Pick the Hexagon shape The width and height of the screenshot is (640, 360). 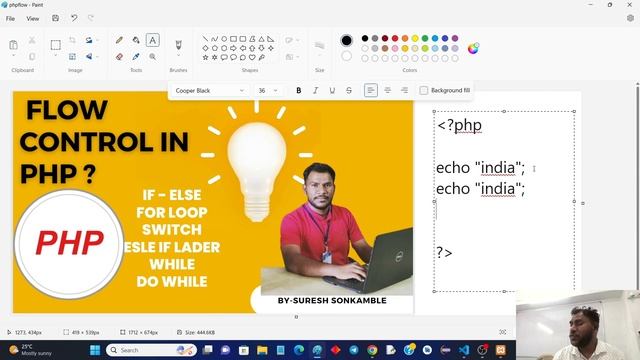pyautogui.click(x=224, y=48)
